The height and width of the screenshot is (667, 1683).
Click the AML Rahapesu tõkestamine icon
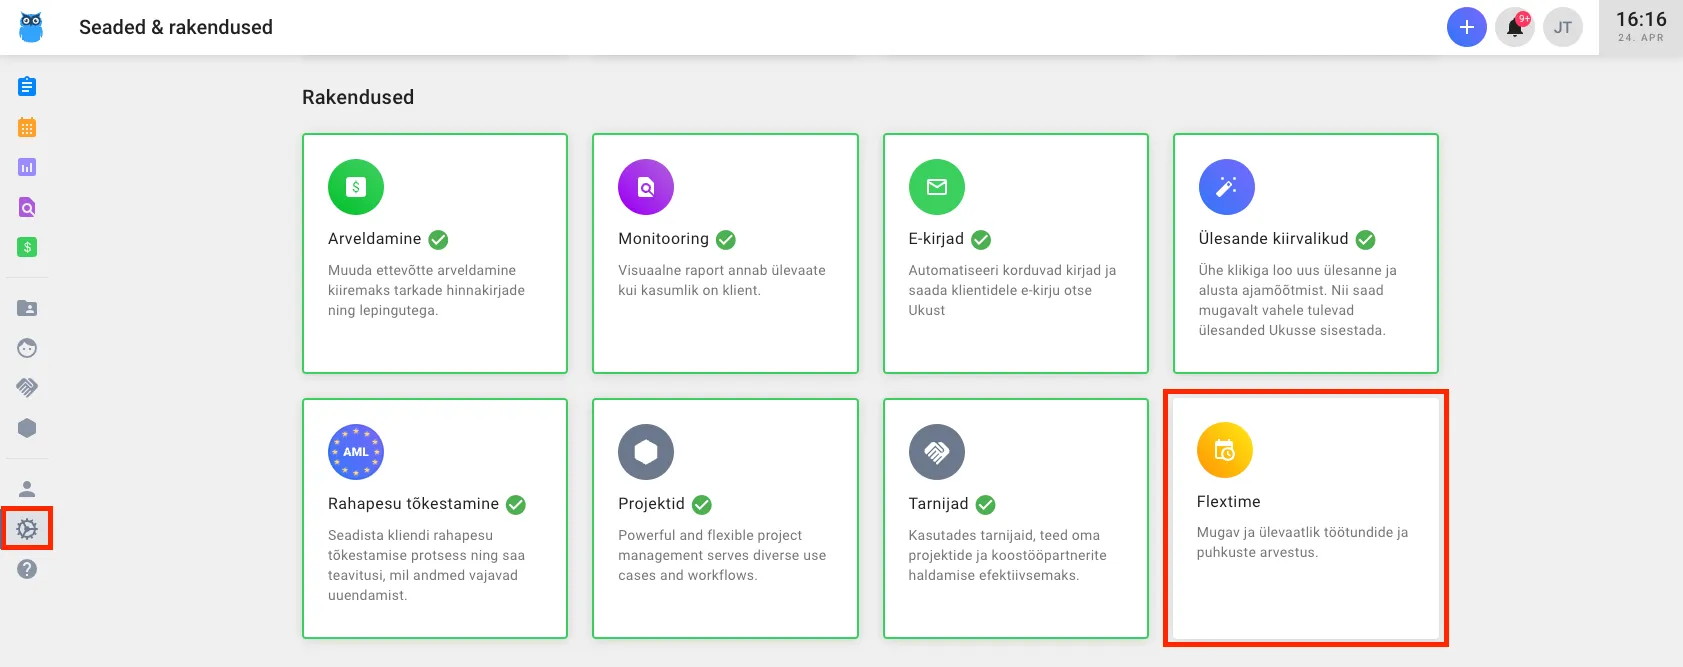pos(356,452)
